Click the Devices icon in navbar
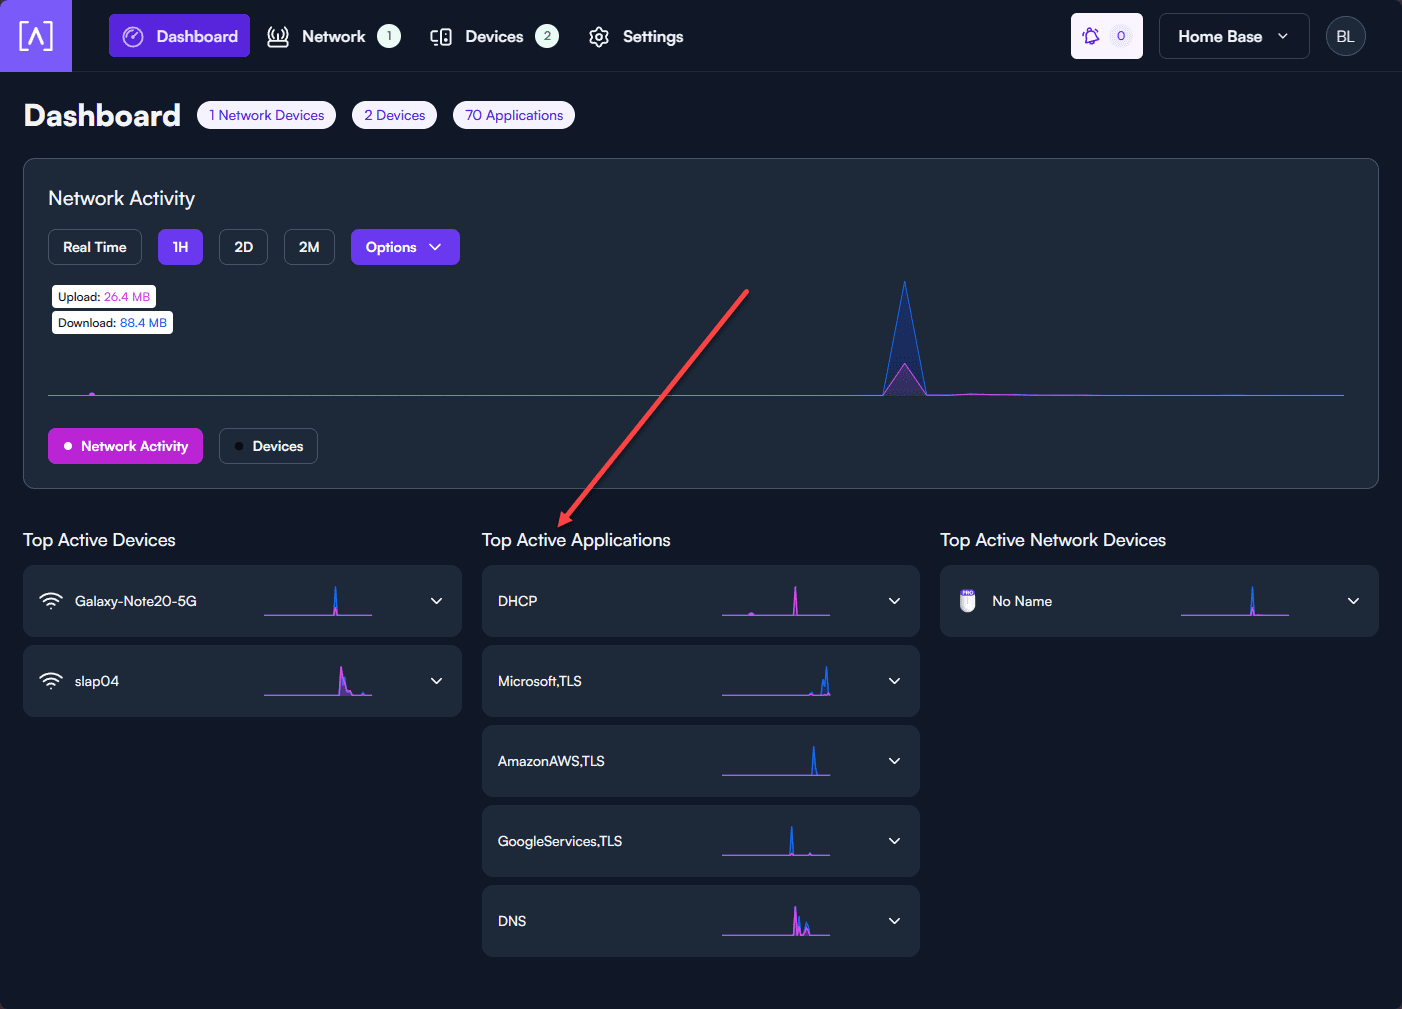This screenshot has width=1402, height=1009. 441,37
